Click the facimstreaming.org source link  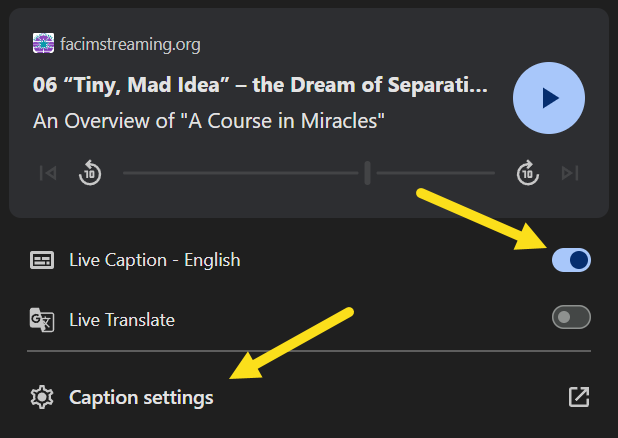(x=130, y=44)
